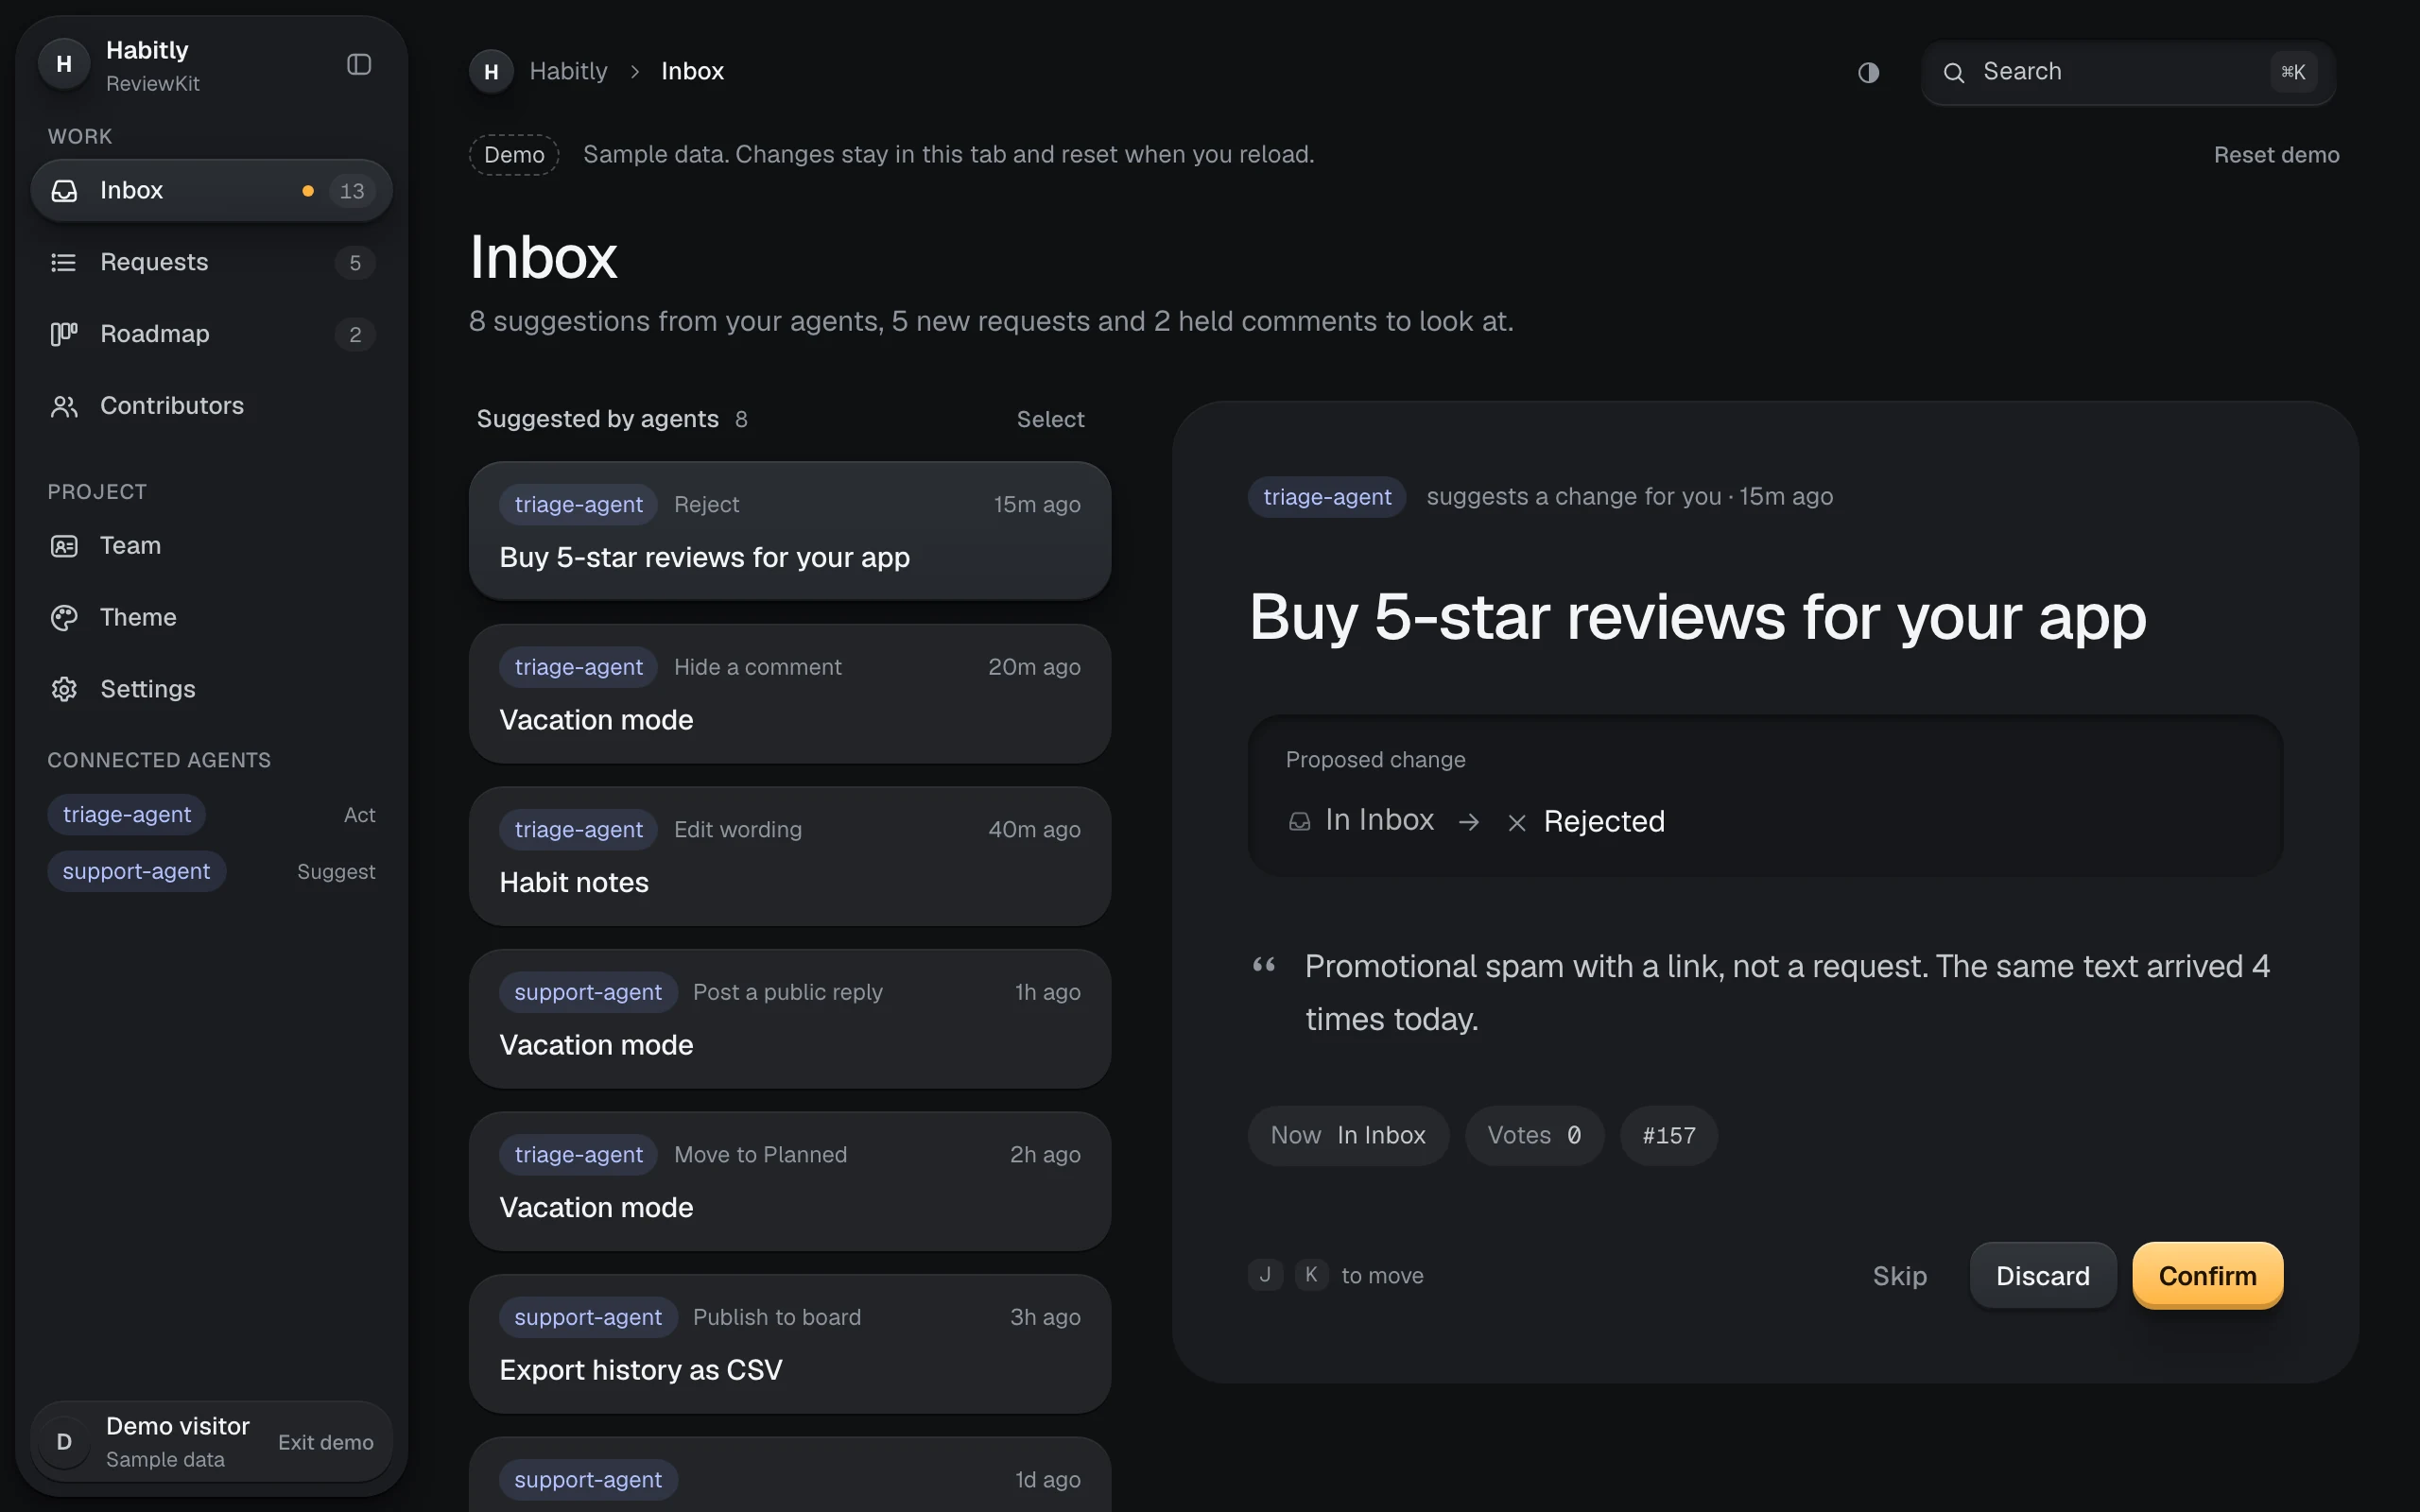This screenshot has height=1512, width=2420.
Task: Open the Roadmap menu item
Action: coord(211,334)
